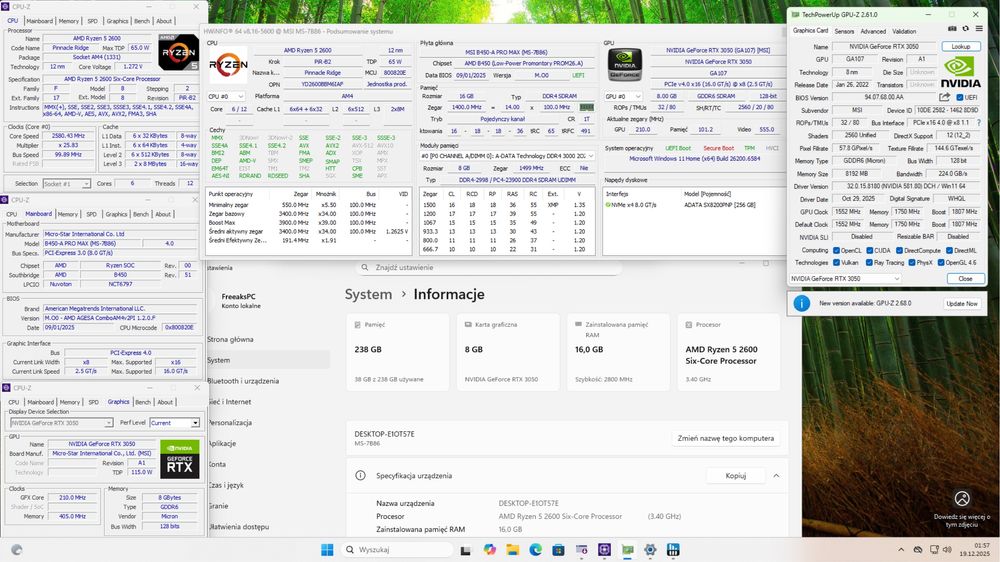
Task: Open Settings gear in the taskbar
Action: (x=650, y=549)
